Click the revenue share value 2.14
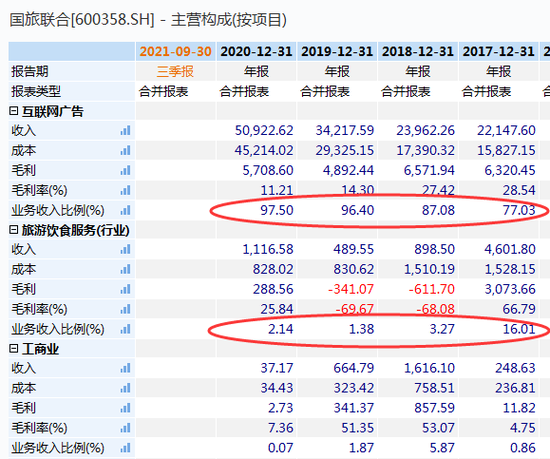The image size is (550, 459). (x=281, y=329)
